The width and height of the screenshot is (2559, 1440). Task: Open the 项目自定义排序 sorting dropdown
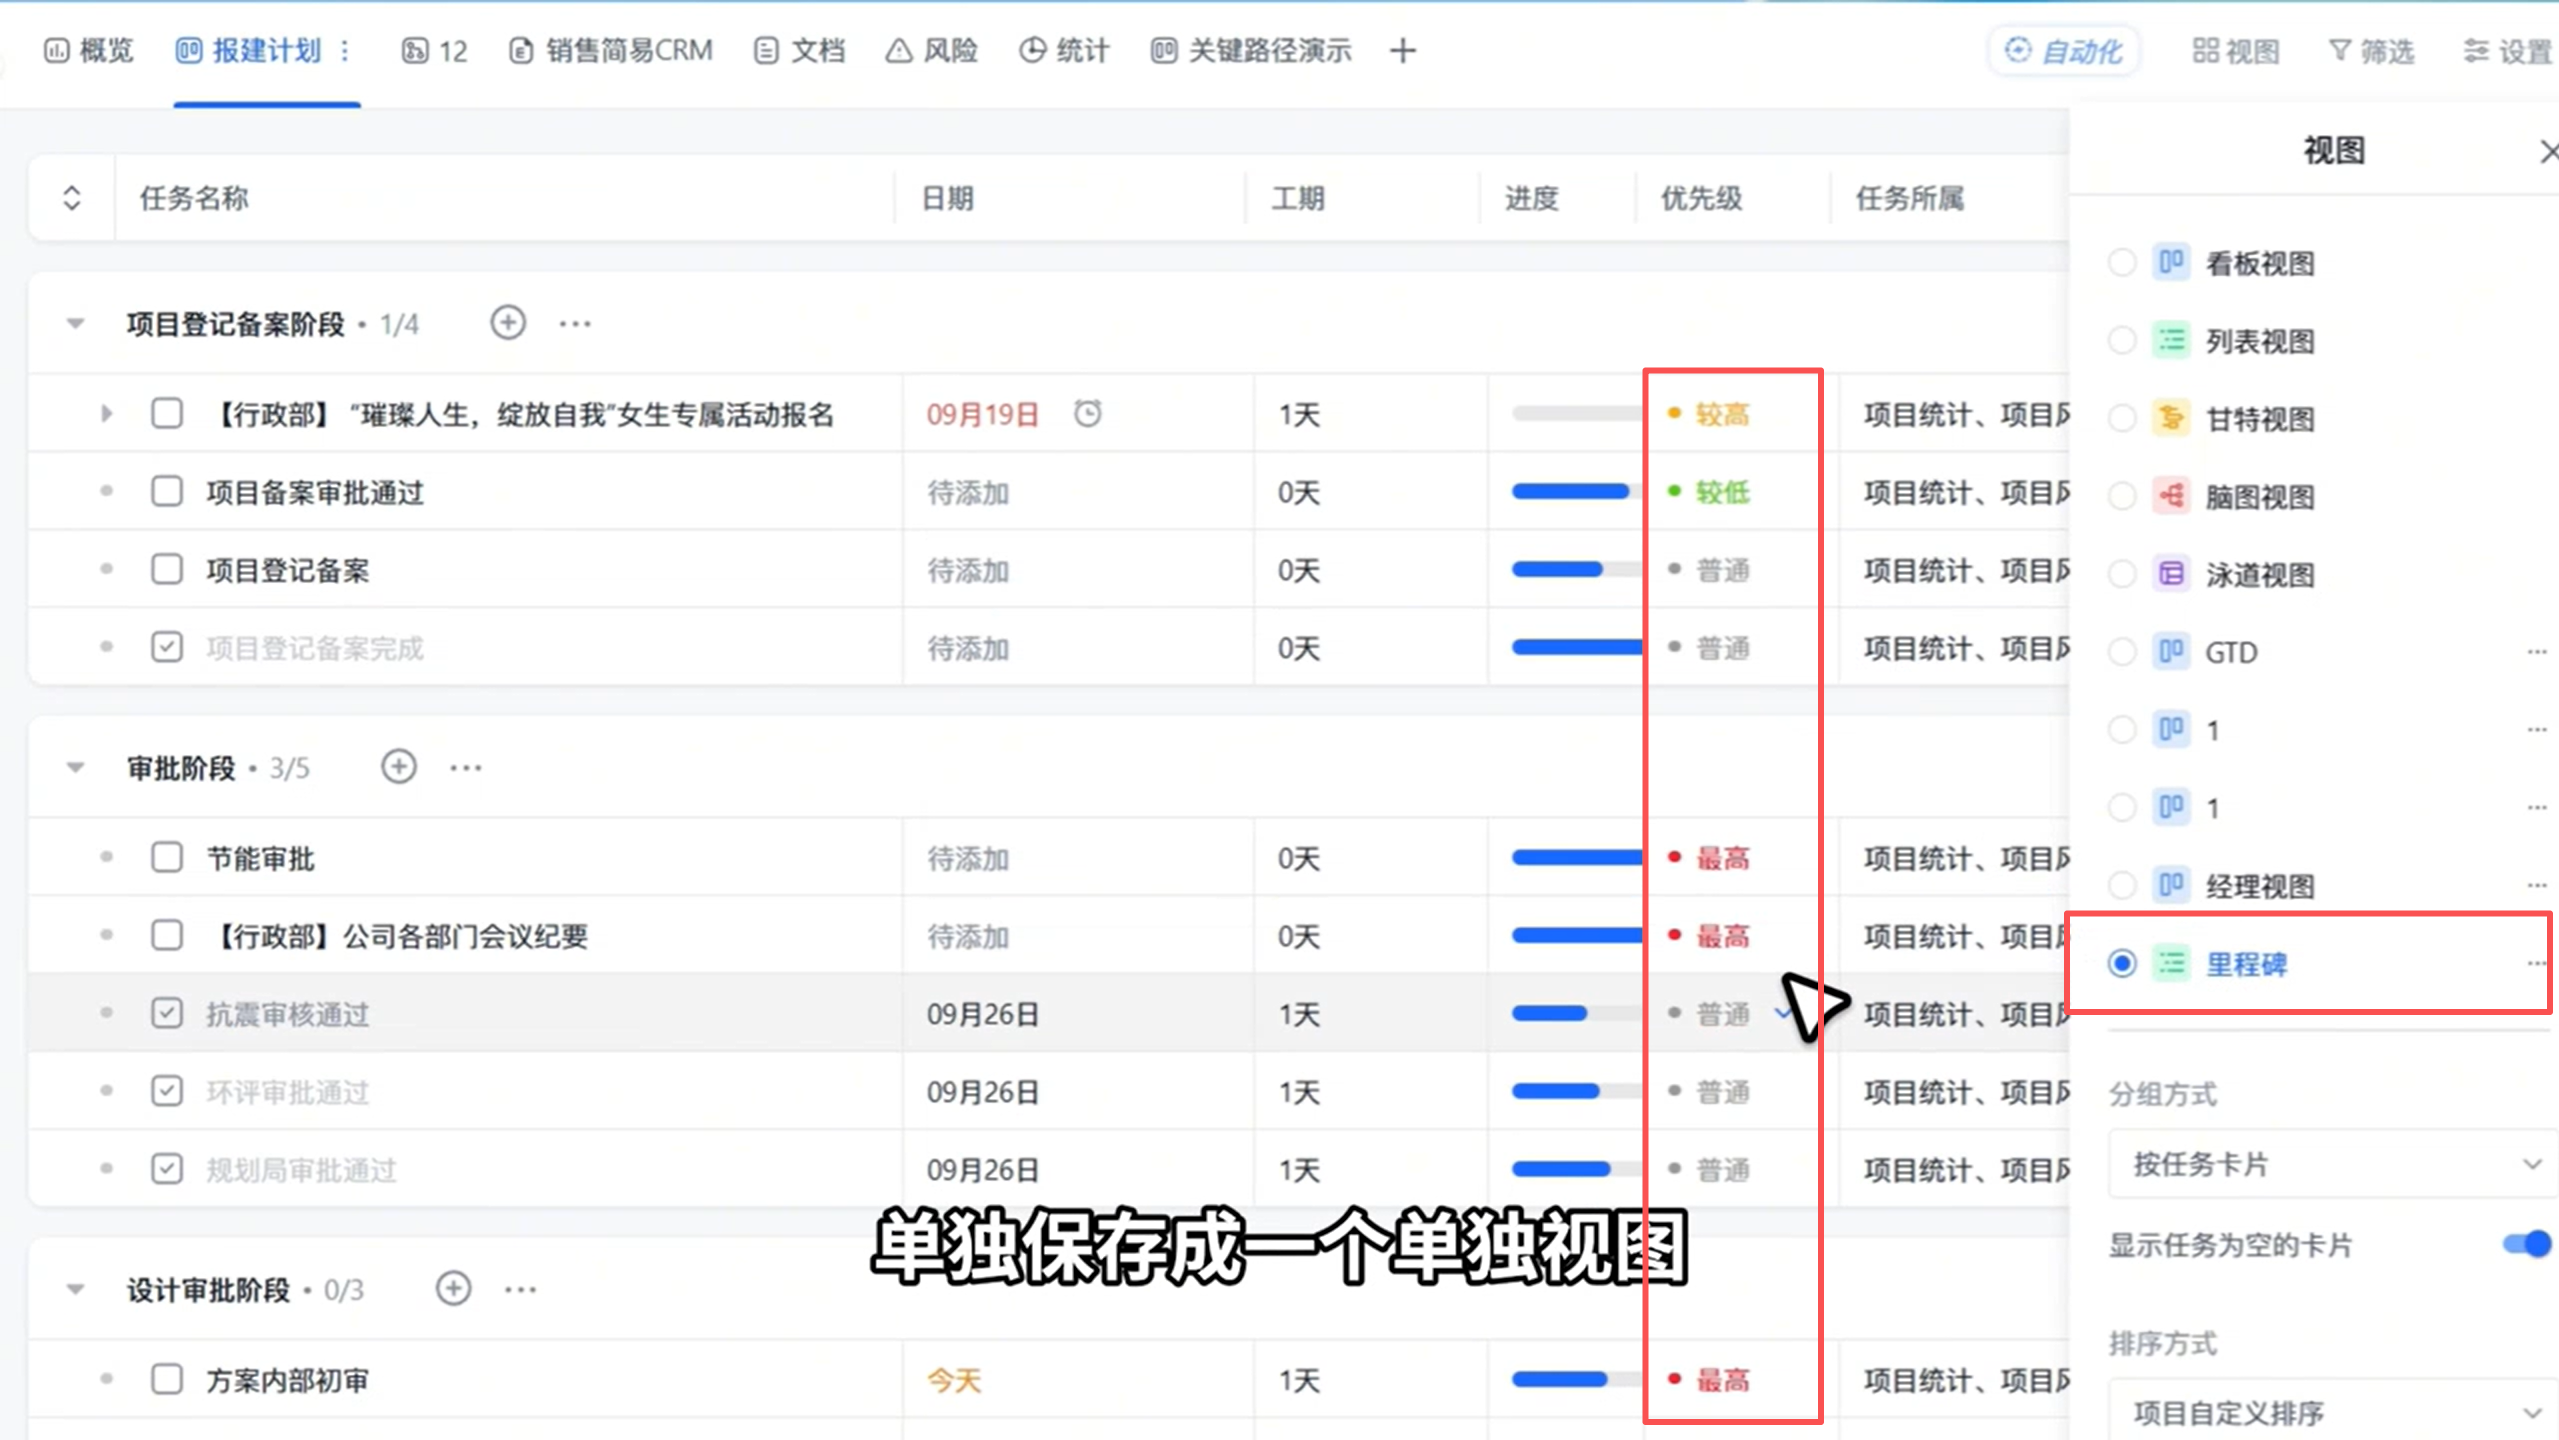point(2334,1412)
